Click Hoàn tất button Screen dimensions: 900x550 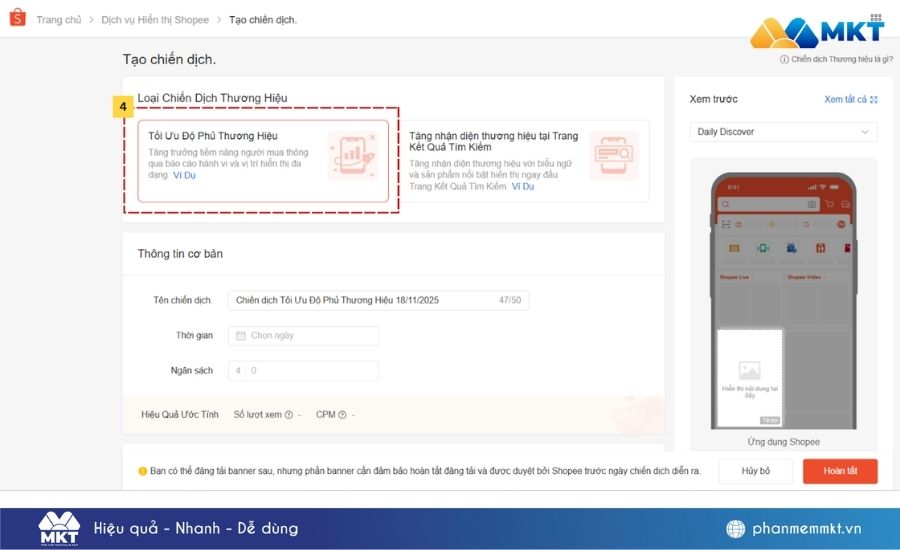(x=840, y=471)
